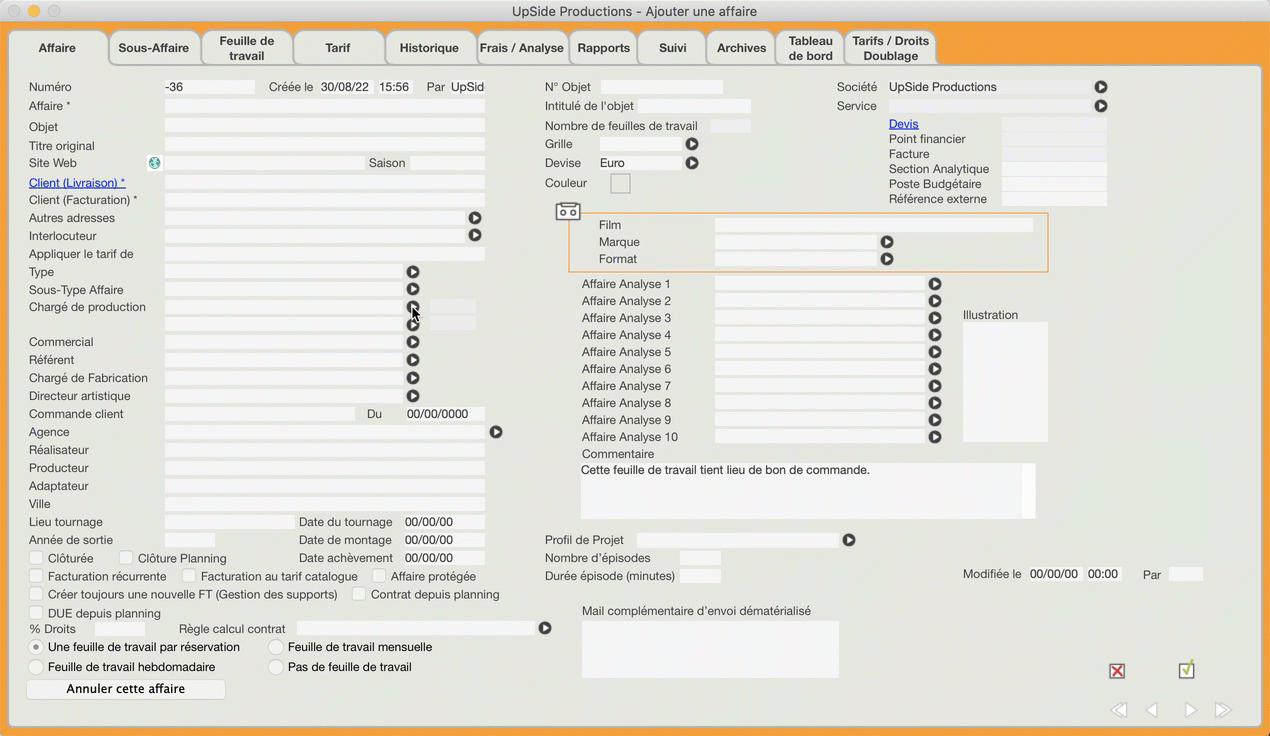This screenshot has width=1270, height=736.
Task: Enable Facturation au tarif catalogue
Action: tap(189, 576)
